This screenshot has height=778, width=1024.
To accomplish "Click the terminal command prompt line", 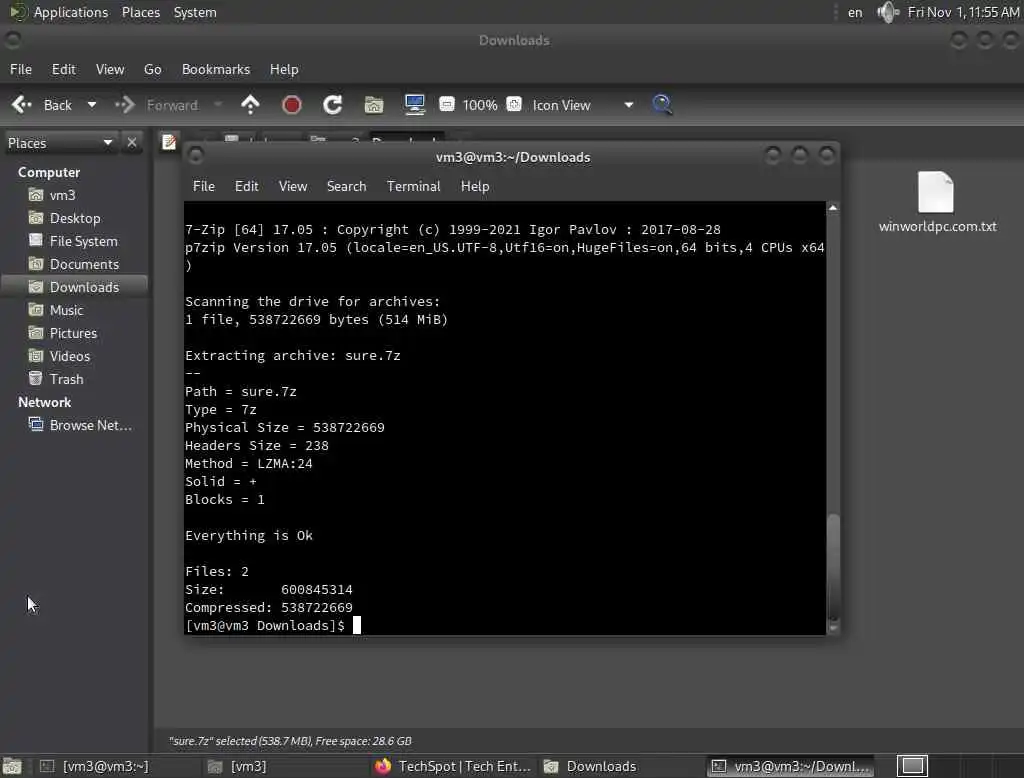I will [273, 625].
